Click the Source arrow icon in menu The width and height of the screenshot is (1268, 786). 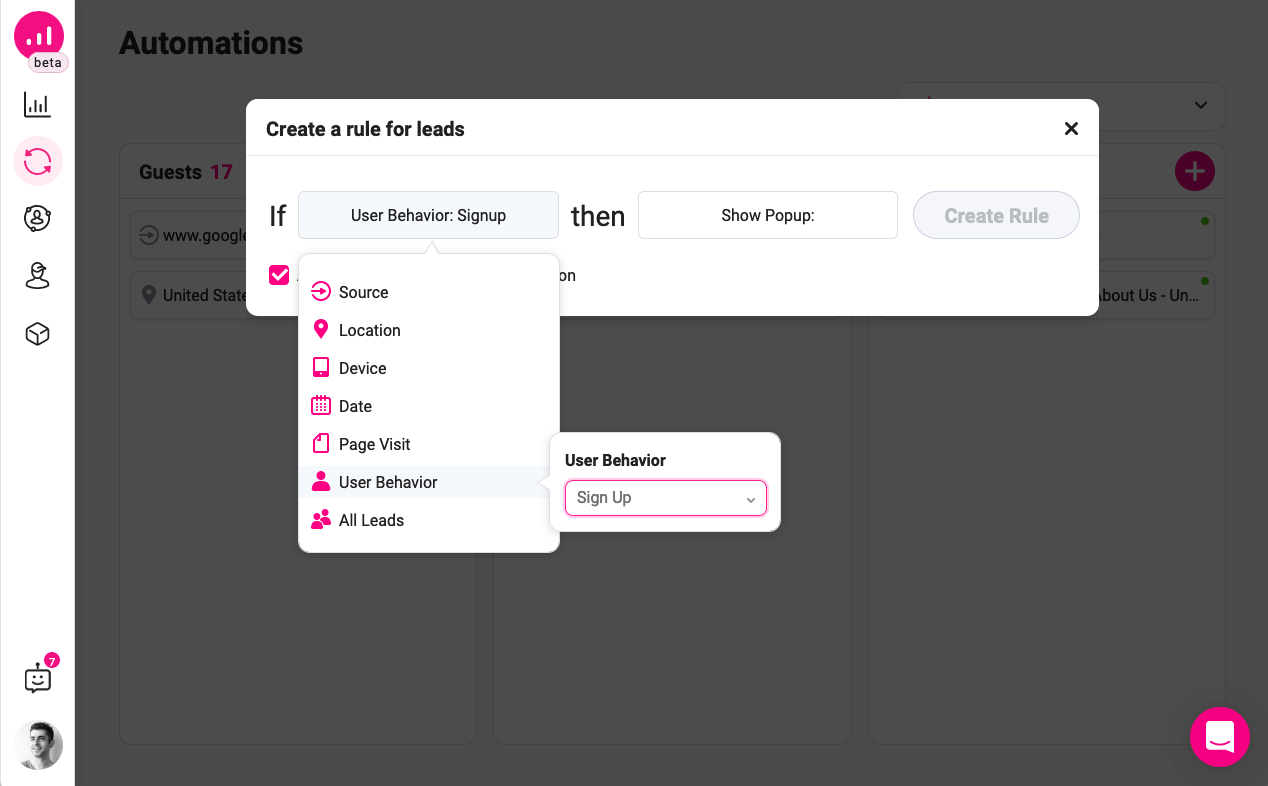(x=321, y=292)
